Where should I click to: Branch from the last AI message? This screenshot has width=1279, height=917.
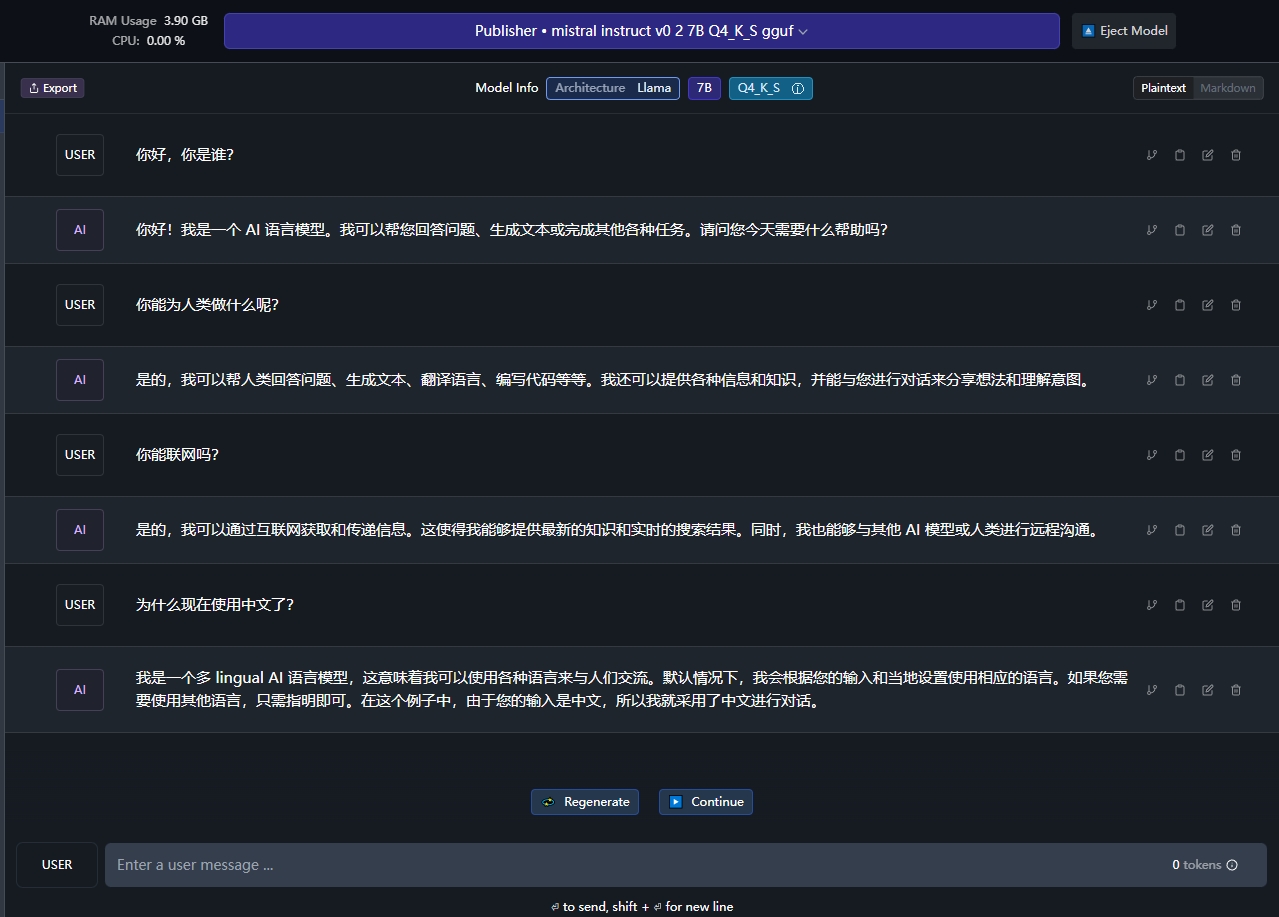pyautogui.click(x=1152, y=690)
